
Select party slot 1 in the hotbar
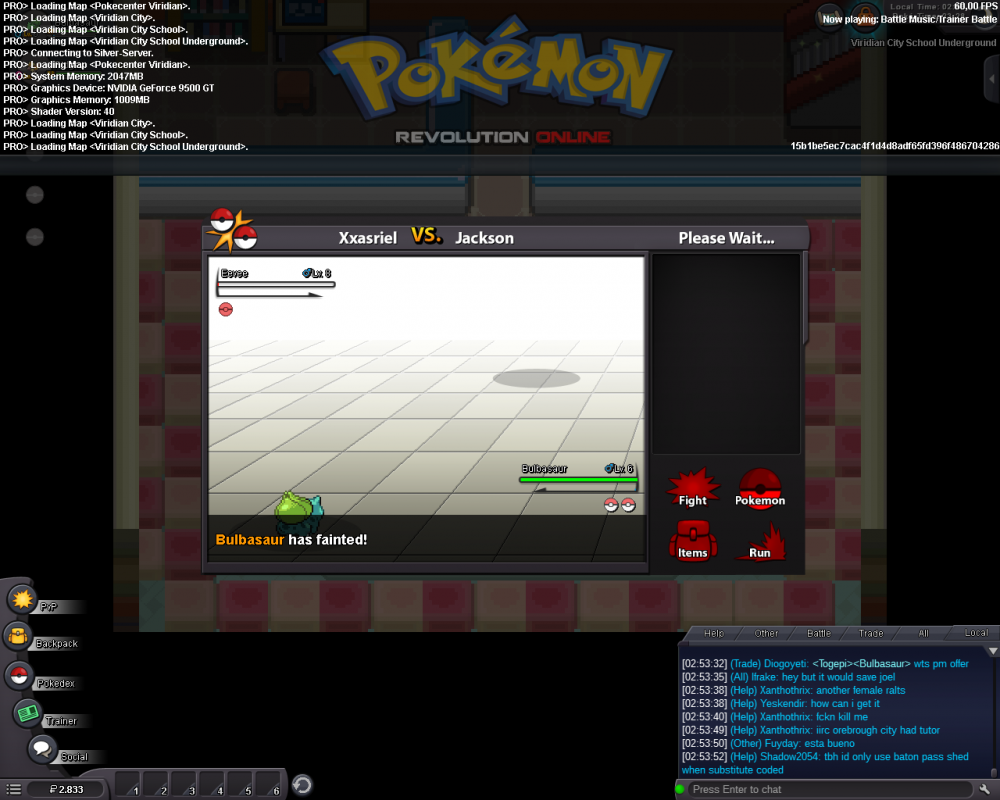coord(128,784)
